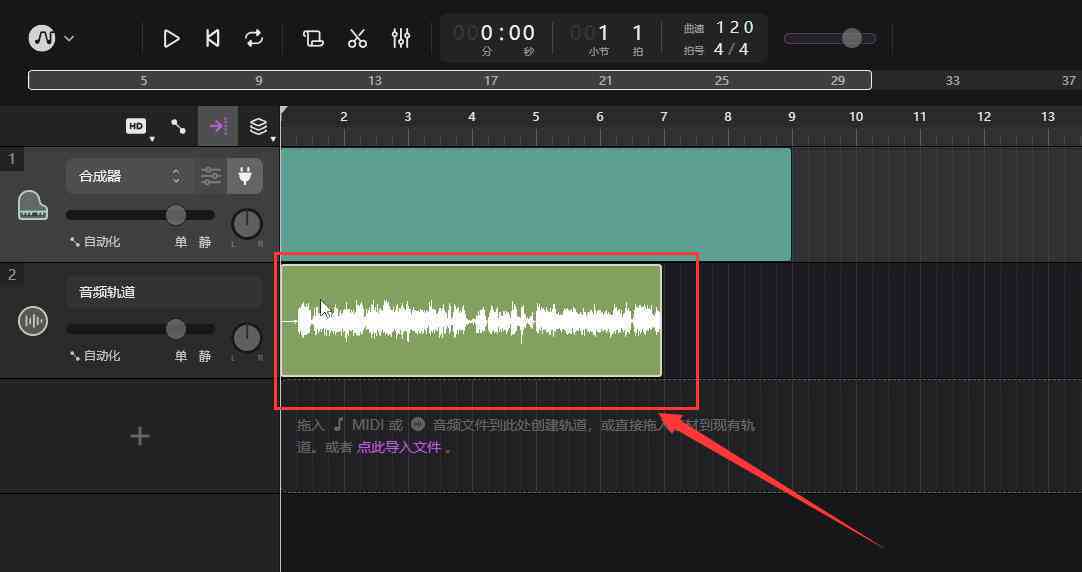Open track 1 sliders settings icon
The image size is (1082, 572).
tap(211, 177)
